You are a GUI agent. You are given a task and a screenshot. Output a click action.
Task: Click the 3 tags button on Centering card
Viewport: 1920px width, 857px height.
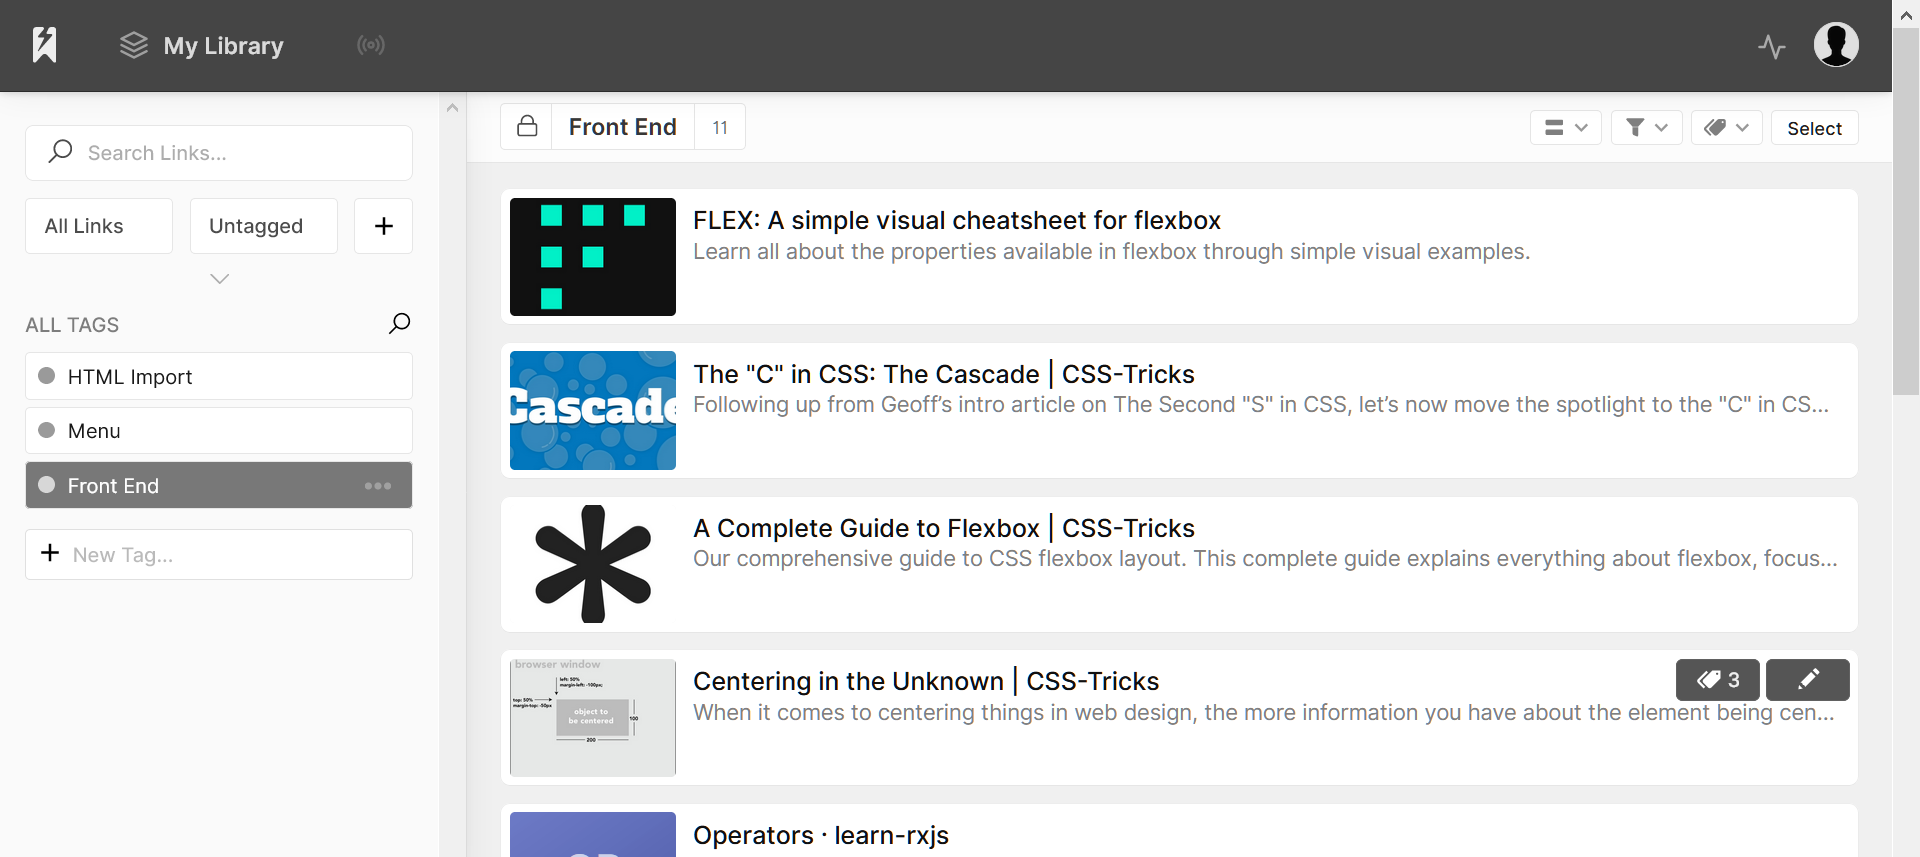pyautogui.click(x=1717, y=680)
